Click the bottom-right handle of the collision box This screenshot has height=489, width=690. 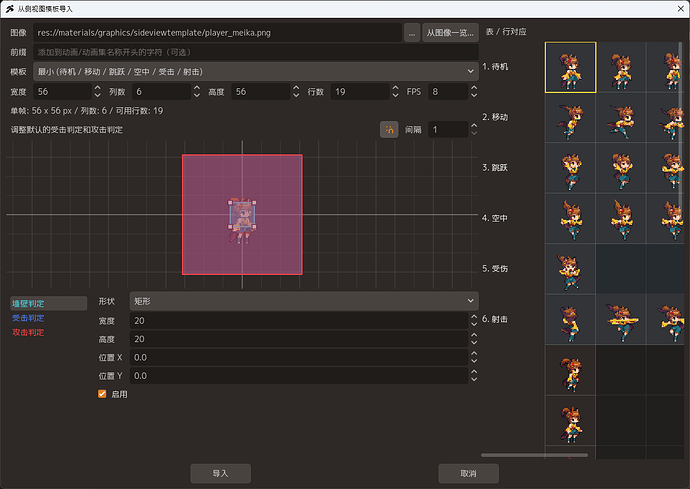point(254,227)
